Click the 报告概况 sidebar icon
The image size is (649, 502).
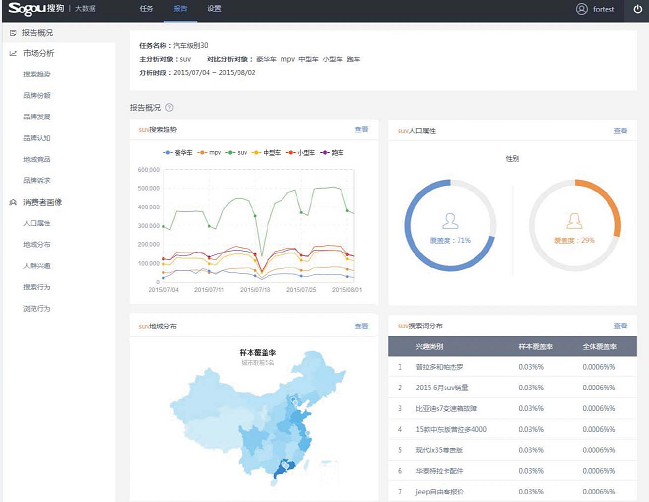[13, 33]
